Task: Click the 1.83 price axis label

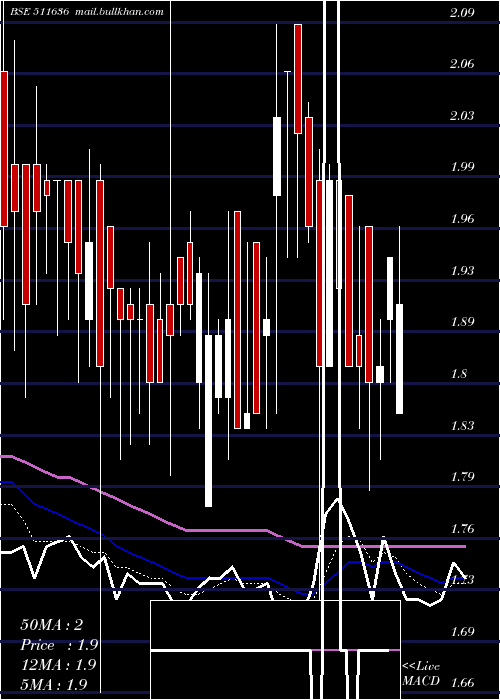Action: pyautogui.click(x=462, y=425)
